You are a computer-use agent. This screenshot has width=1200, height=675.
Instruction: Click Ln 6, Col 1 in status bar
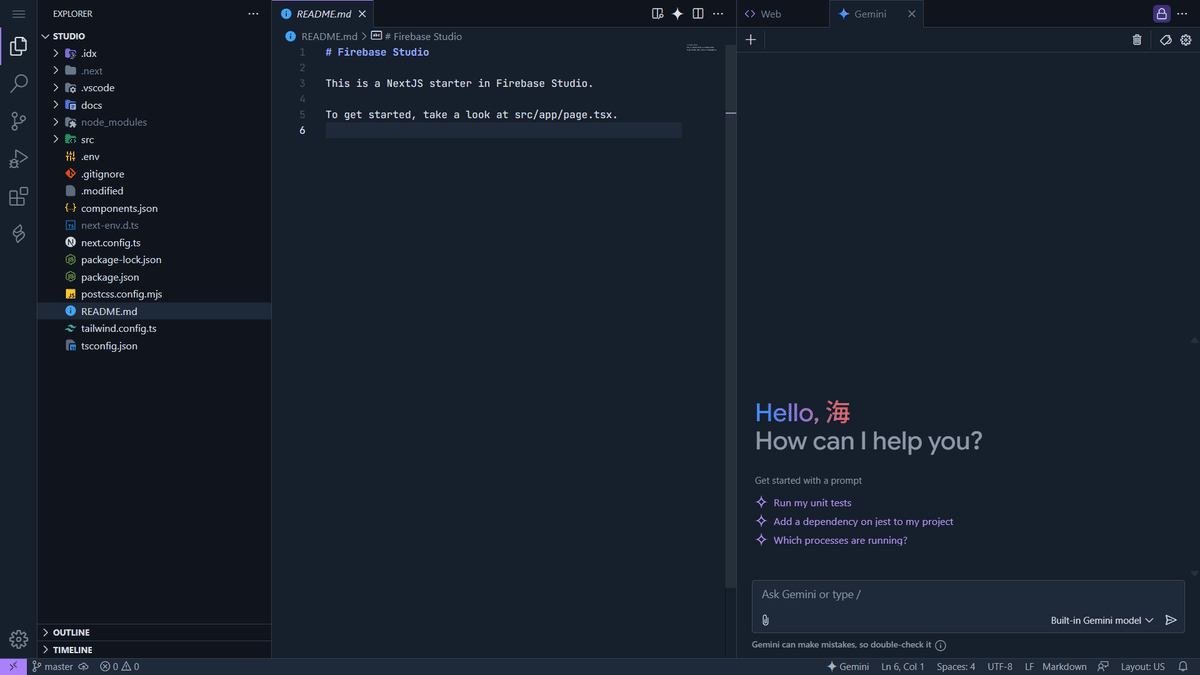pos(903,666)
